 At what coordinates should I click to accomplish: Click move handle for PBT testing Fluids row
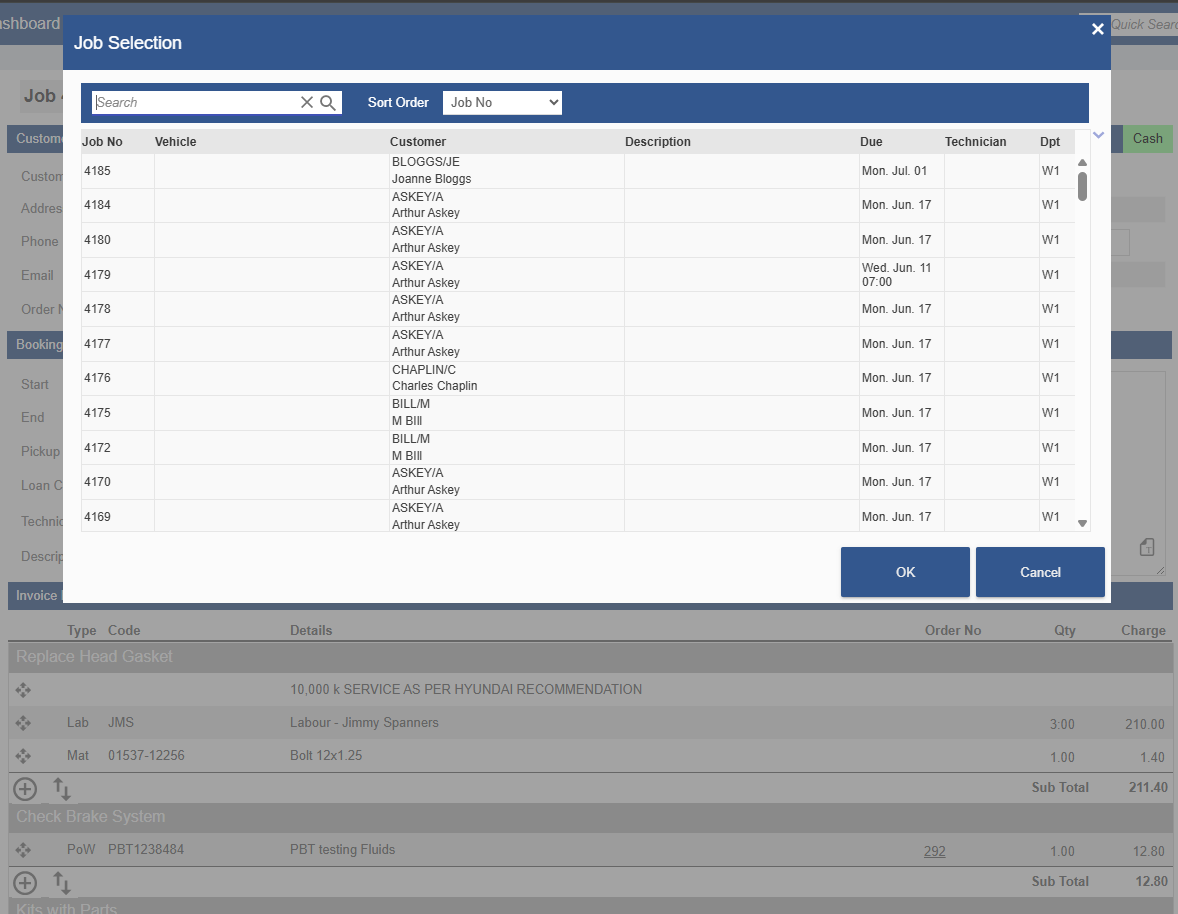tap(23, 849)
